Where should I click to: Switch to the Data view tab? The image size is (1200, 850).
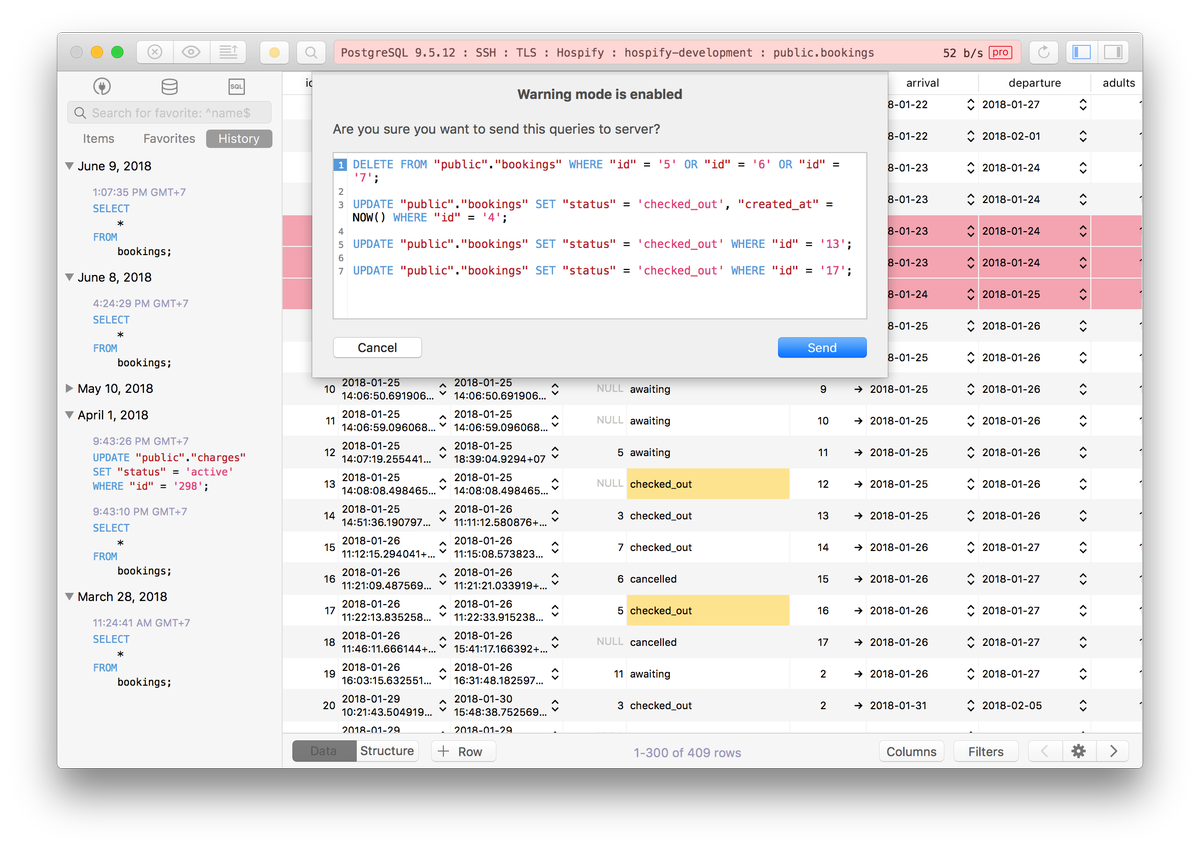click(324, 751)
